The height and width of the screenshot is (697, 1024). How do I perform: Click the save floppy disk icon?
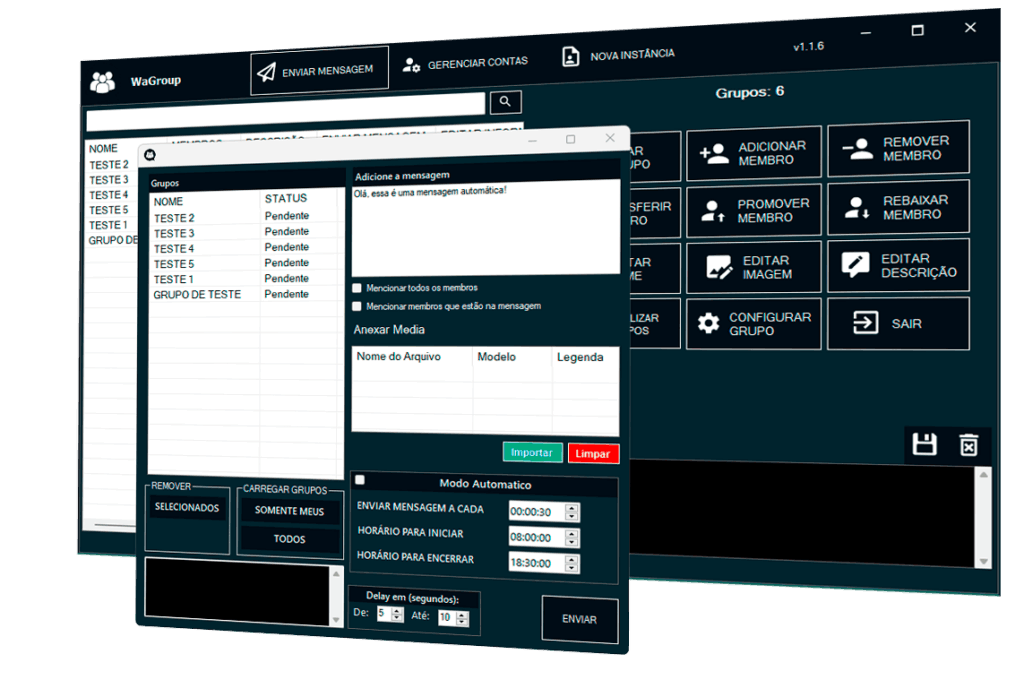pyautogui.click(x=925, y=444)
